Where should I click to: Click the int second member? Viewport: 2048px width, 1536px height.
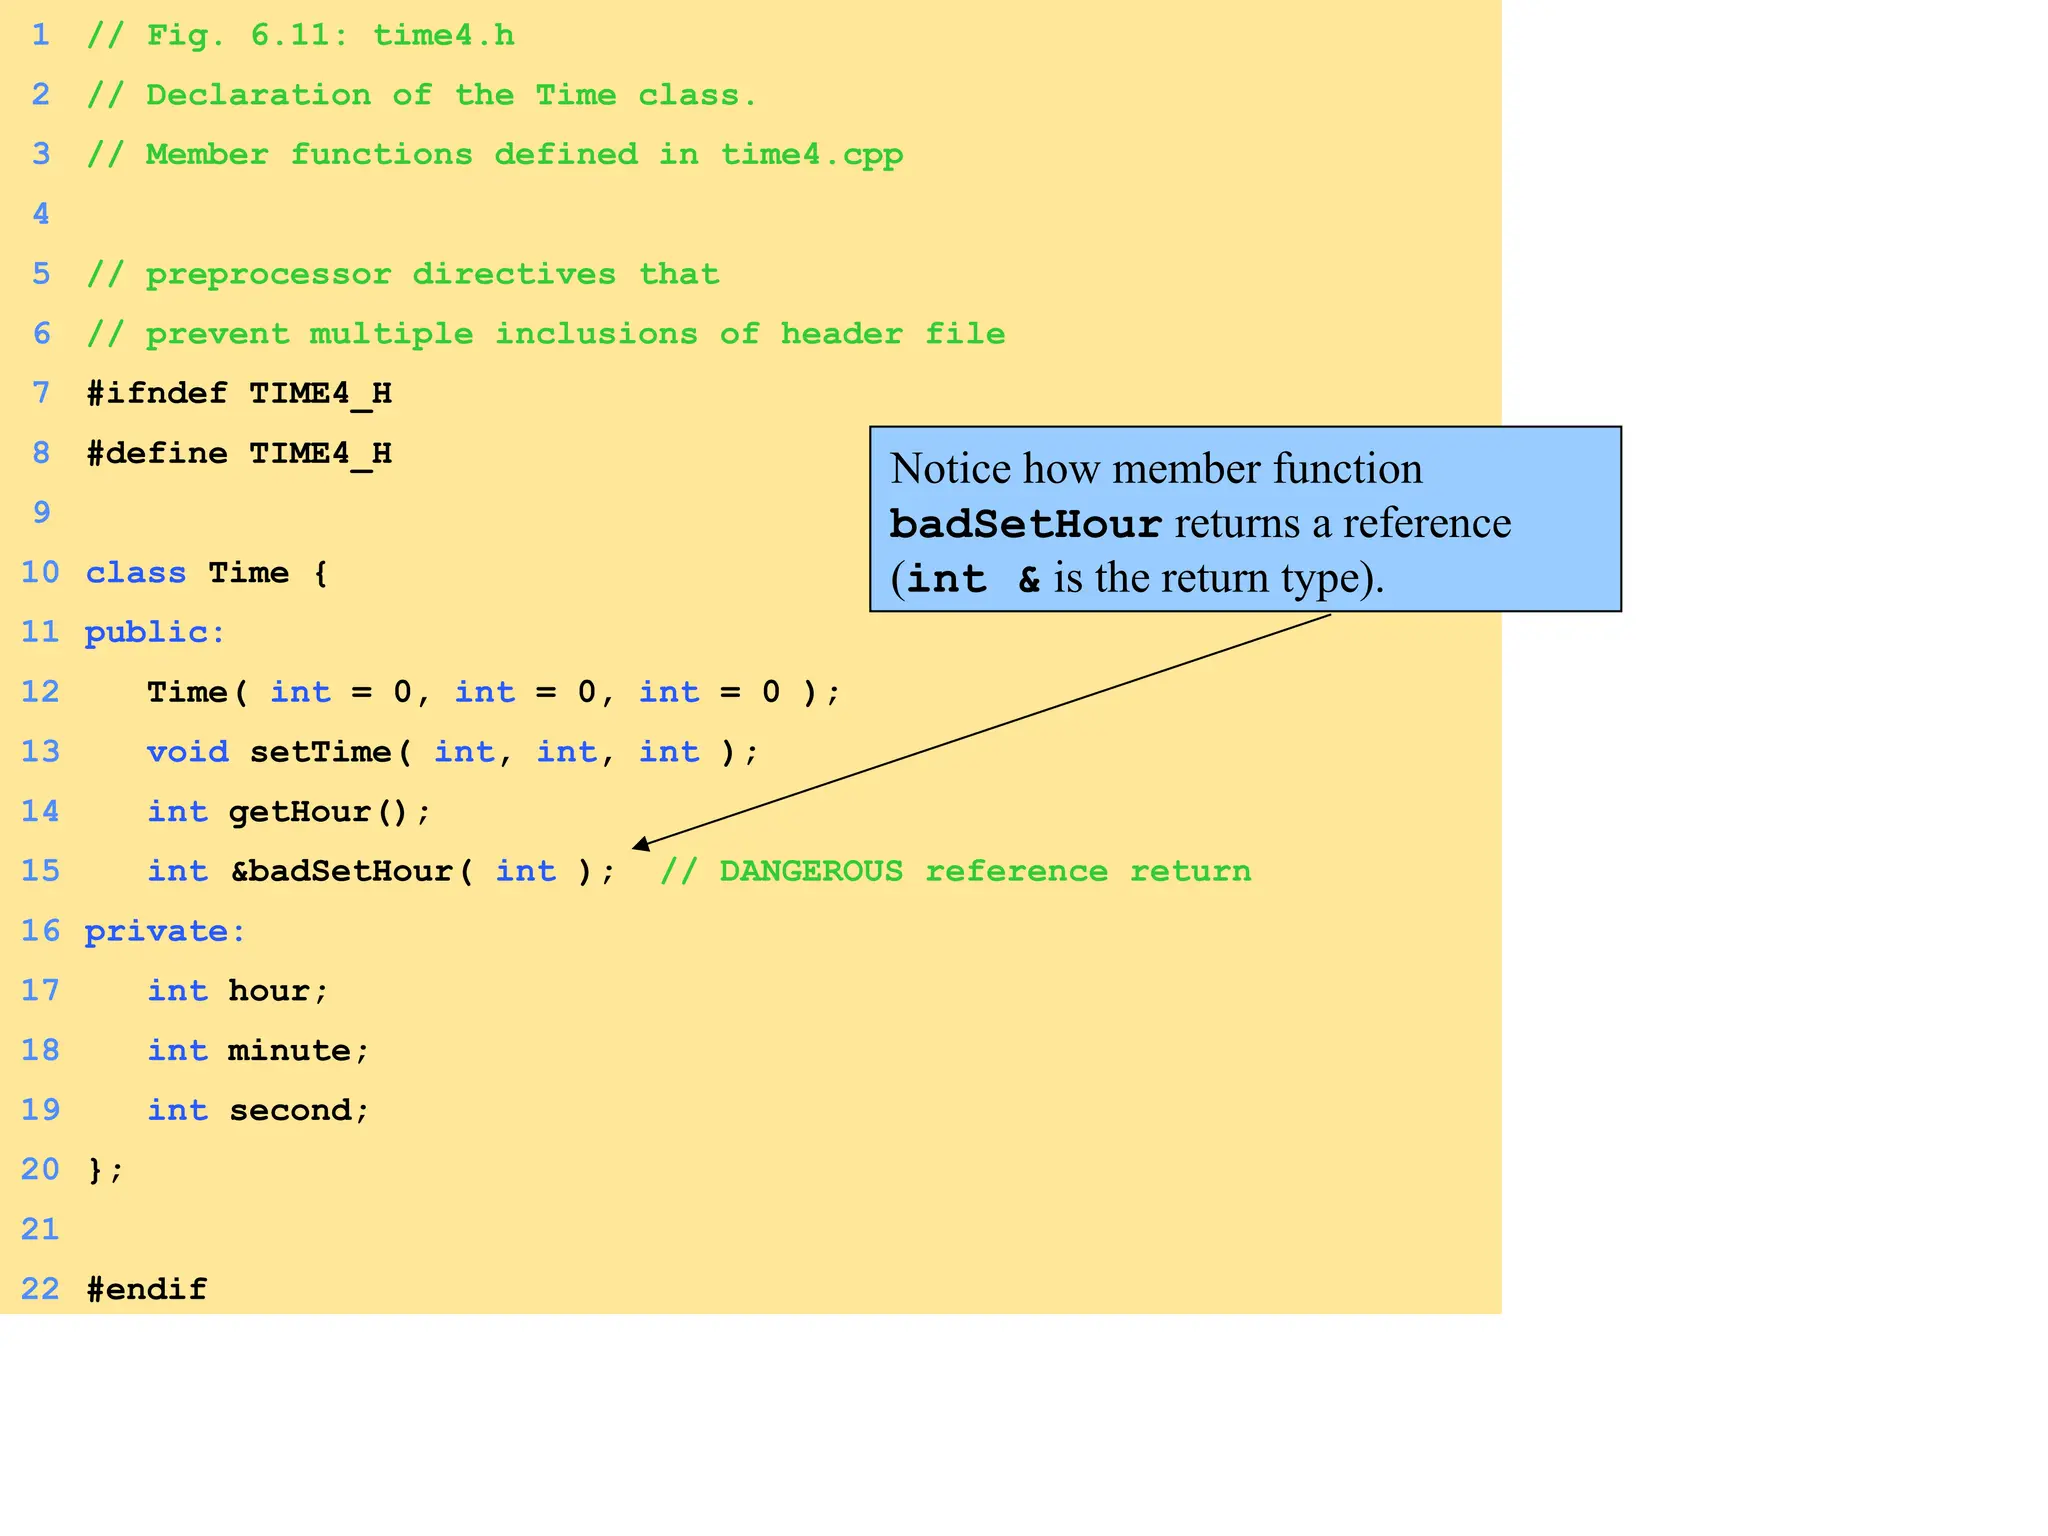[x=258, y=1110]
